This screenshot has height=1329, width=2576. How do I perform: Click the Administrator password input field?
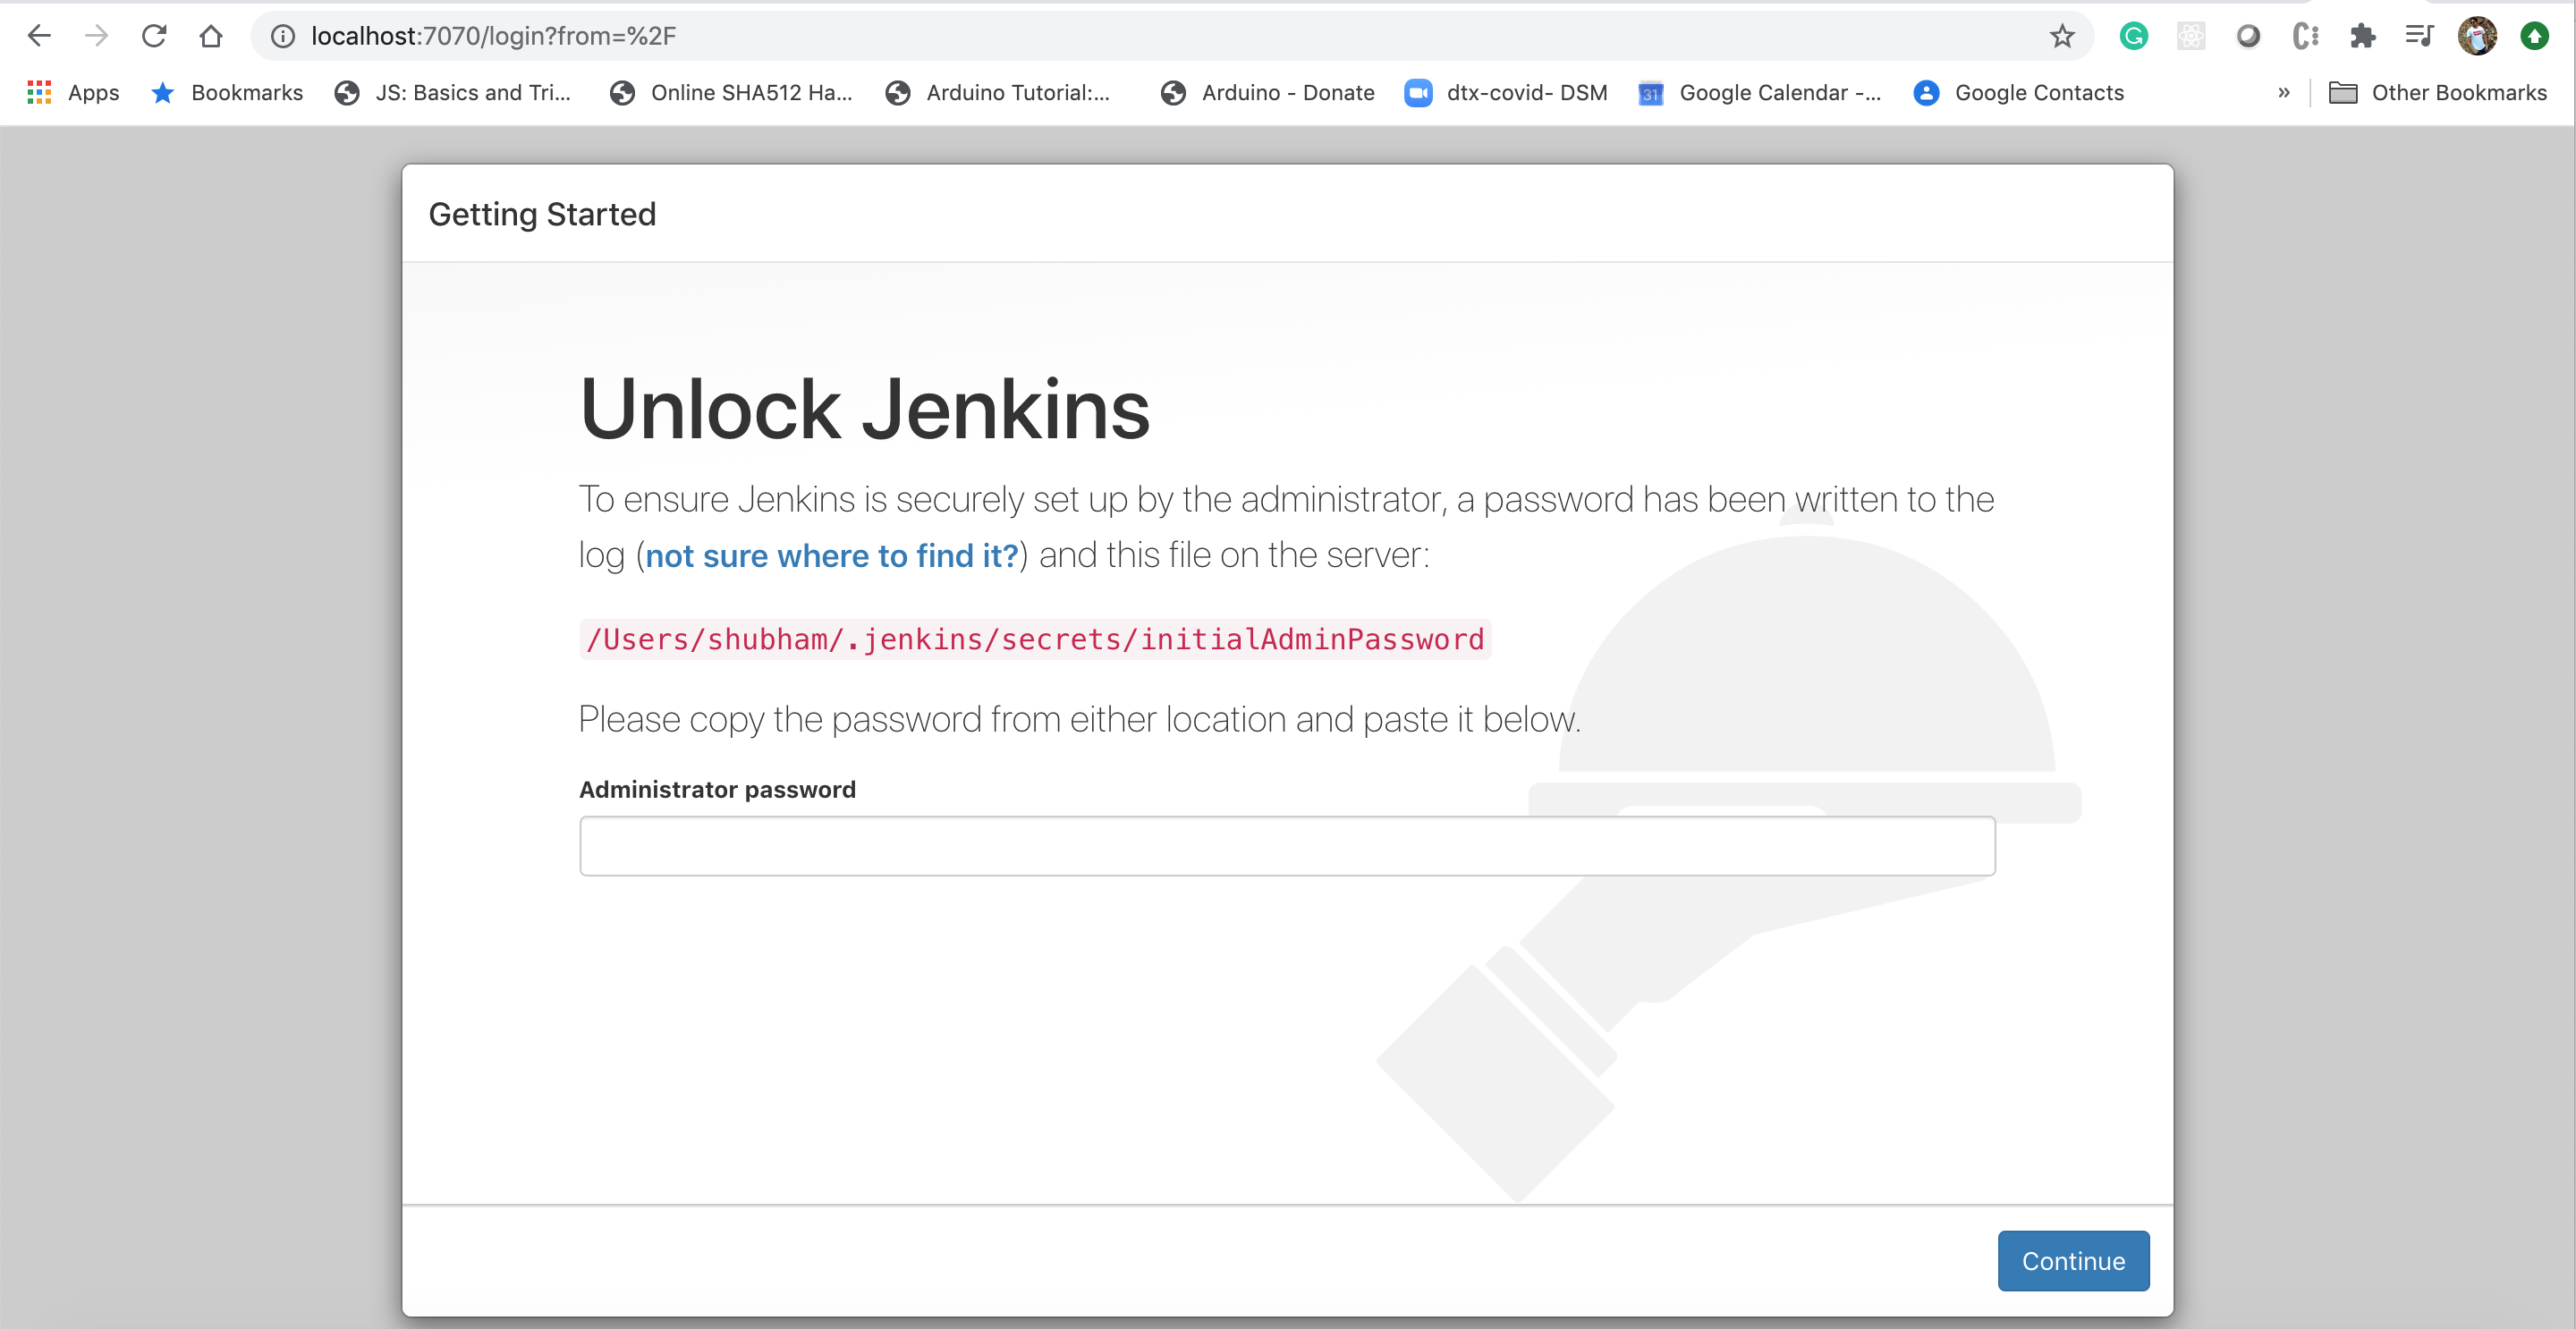coord(1287,846)
